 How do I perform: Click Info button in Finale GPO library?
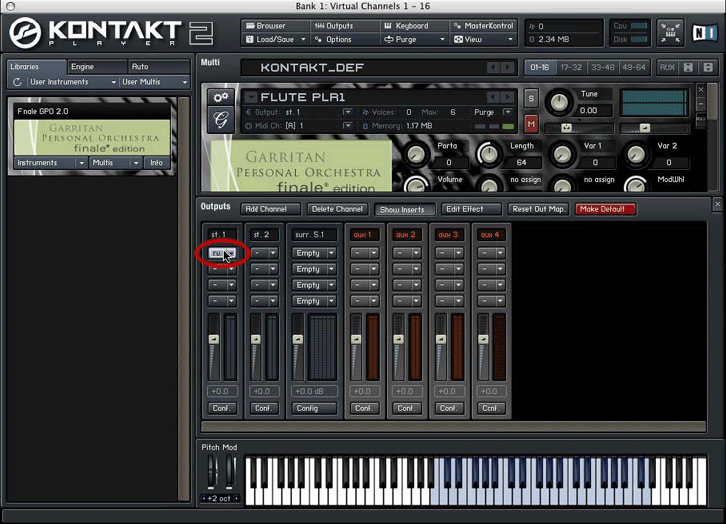pos(156,162)
